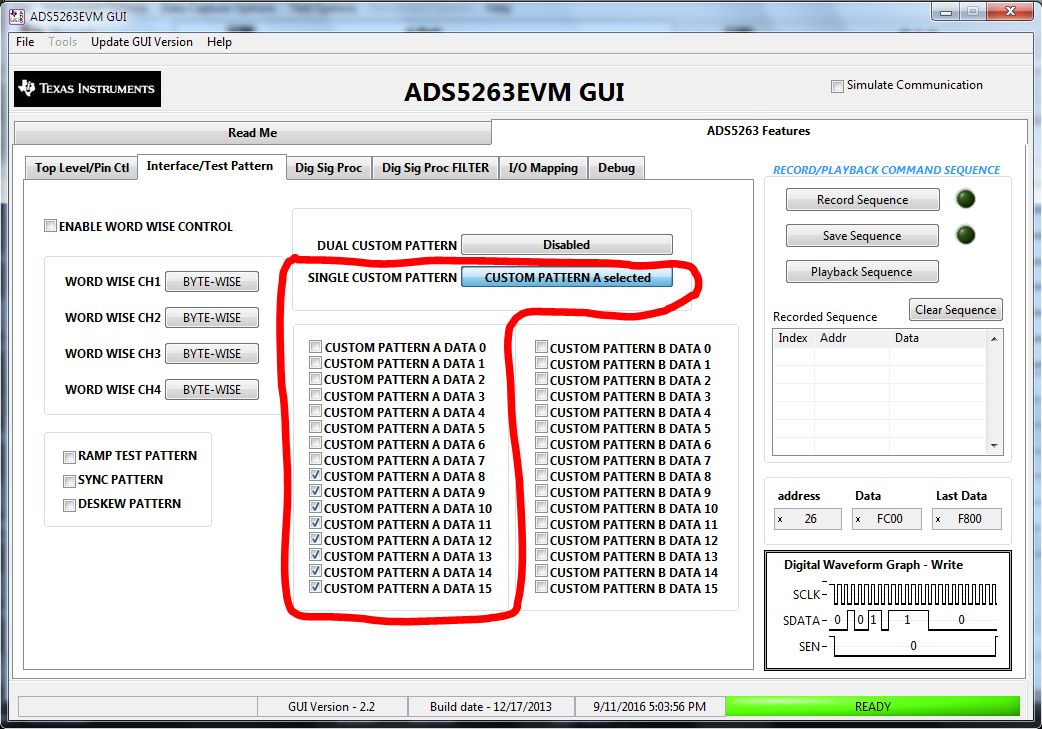The height and width of the screenshot is (729, 1042).
Task: Tick the DESKEW PATTERN checkbox
Action: coord(69,506)
